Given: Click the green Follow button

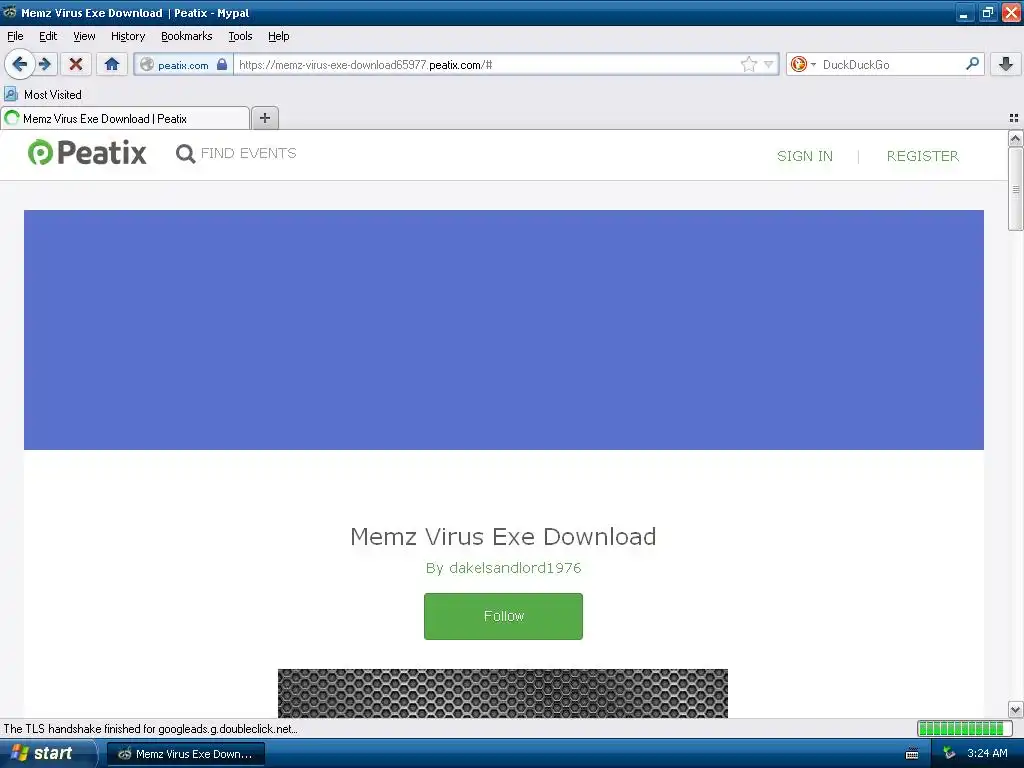Looking at the screenshot, I should (503, 616).
